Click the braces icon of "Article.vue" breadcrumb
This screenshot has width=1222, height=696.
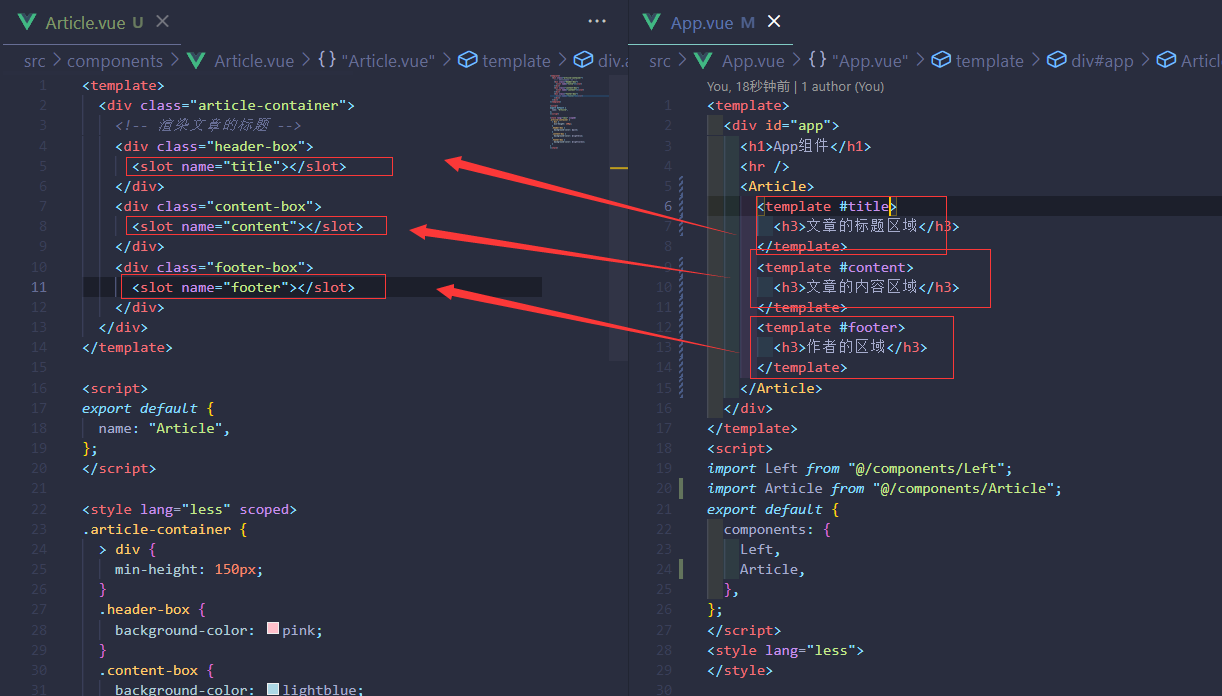[x=327, y=61]
